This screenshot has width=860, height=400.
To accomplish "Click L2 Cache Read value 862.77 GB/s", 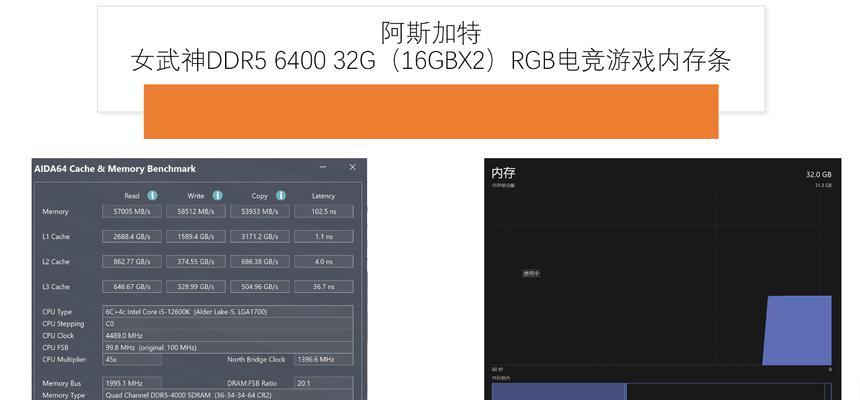I will tap(132, 262).
